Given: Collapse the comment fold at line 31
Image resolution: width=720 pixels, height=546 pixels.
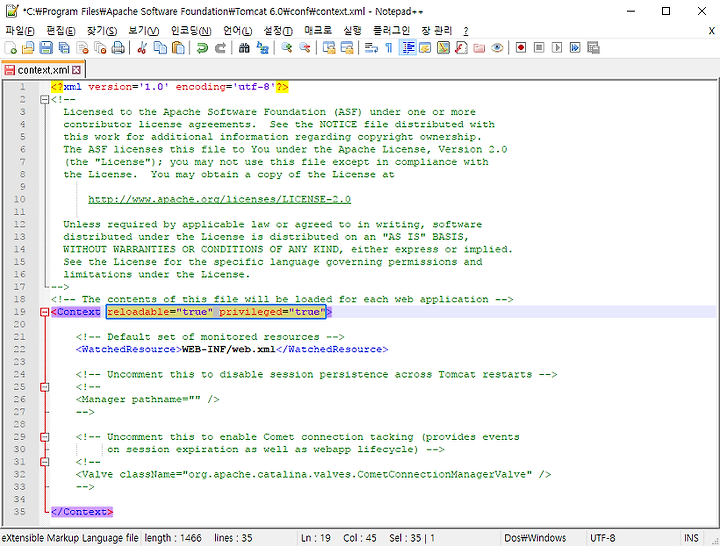Looking at the screenshot, I should pyautogui.click(x=45, y=462).
